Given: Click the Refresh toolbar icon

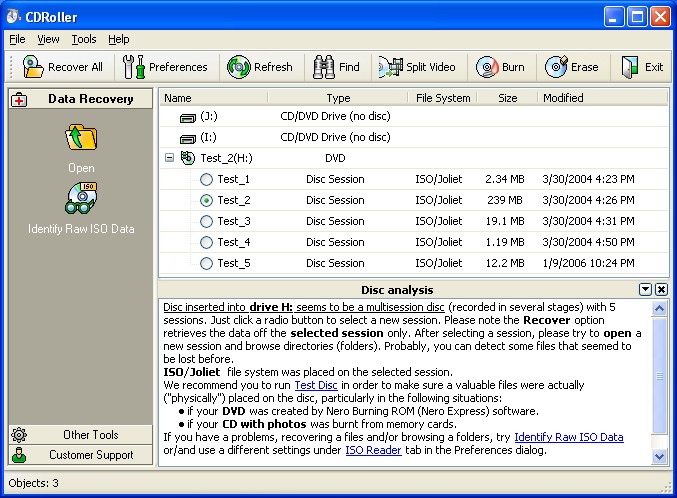Looking at the screenshot, I should click(x=238, y=67).
